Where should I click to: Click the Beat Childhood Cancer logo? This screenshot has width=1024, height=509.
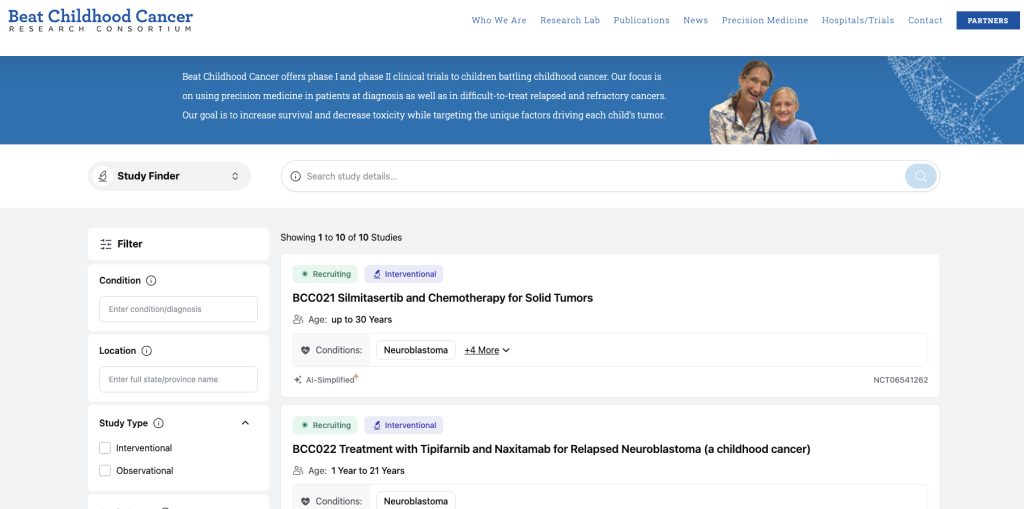click(x=101, y=20)
